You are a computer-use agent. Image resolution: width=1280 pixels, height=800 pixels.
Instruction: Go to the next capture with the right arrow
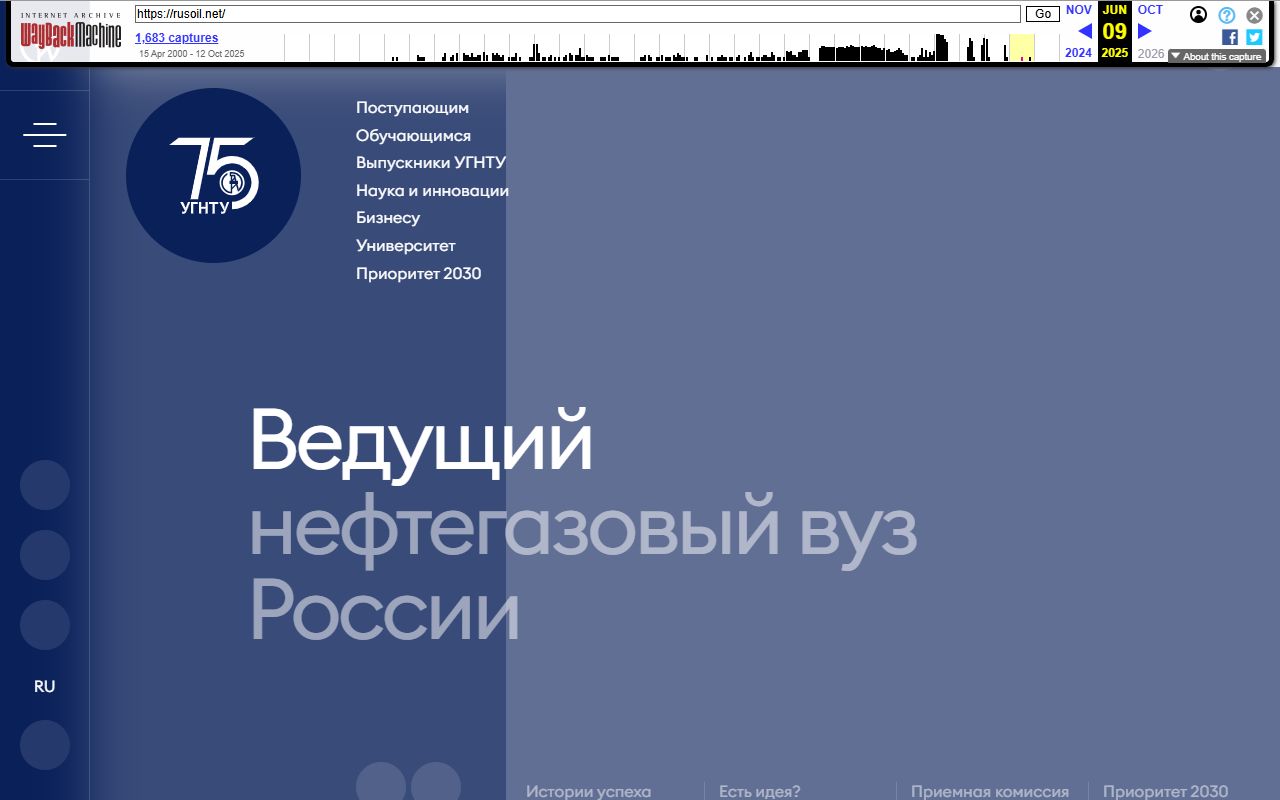(1145, 31)
